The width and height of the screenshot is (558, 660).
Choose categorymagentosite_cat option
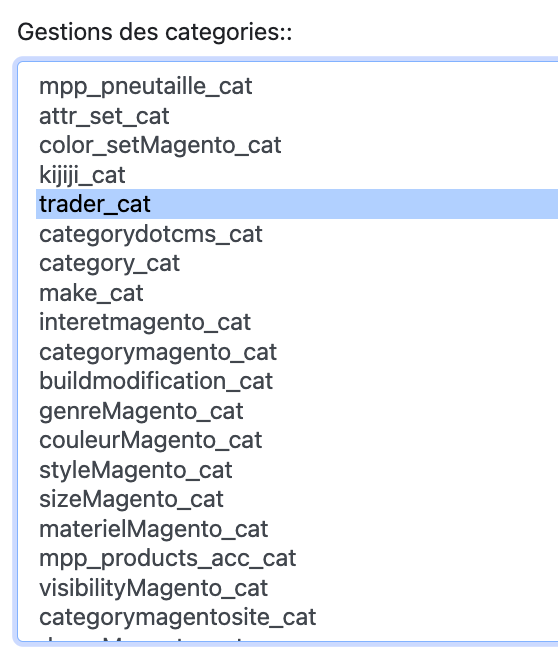[x=297, y=617]
